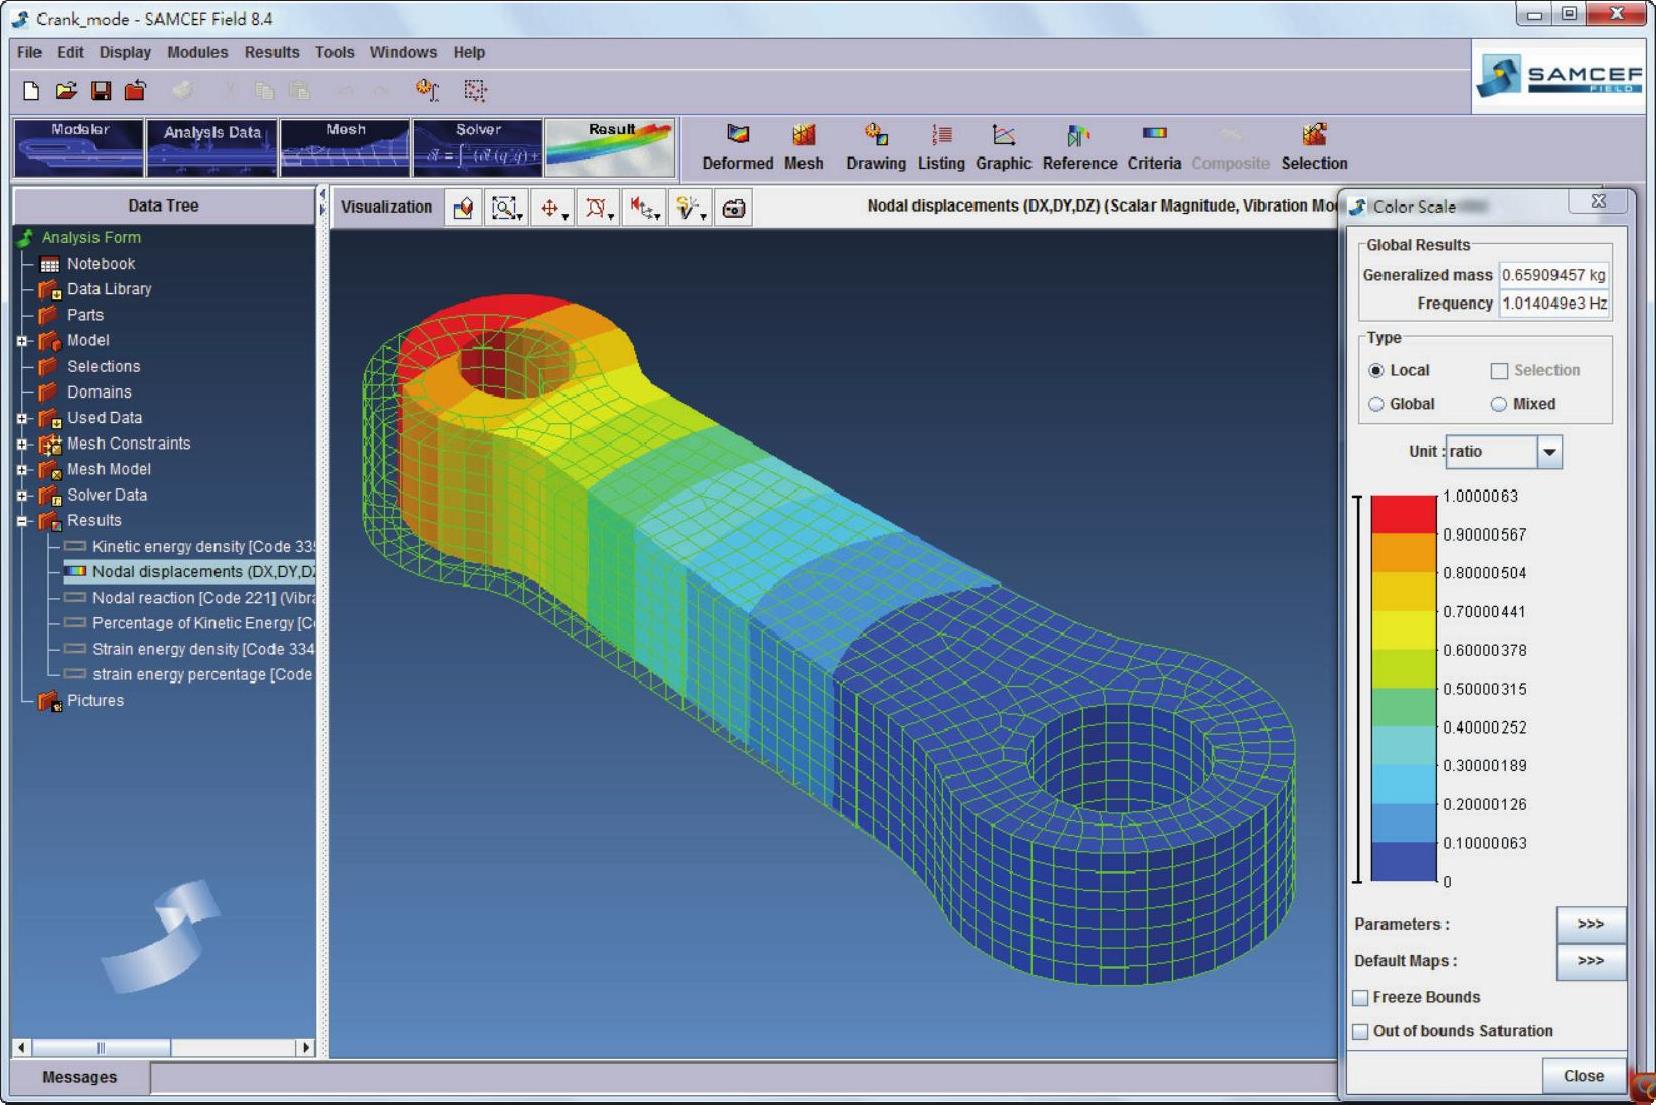Viewport: 1656px width, 1105px height.
Task: Open the Unit ratio dropdown
Action: [1549, 452]
